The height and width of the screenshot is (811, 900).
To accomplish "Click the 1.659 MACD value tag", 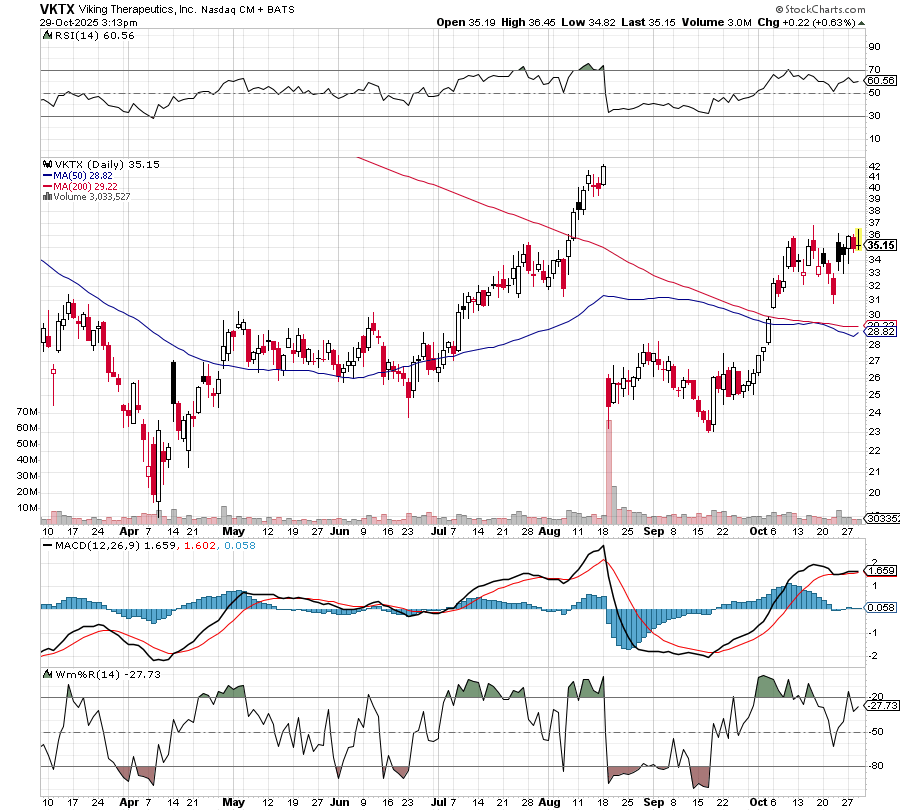I will [x=880, y=570].
